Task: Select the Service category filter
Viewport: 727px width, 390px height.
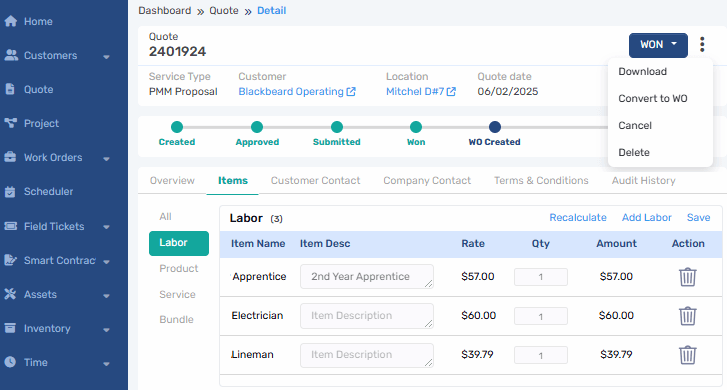Action: [177, 294]
